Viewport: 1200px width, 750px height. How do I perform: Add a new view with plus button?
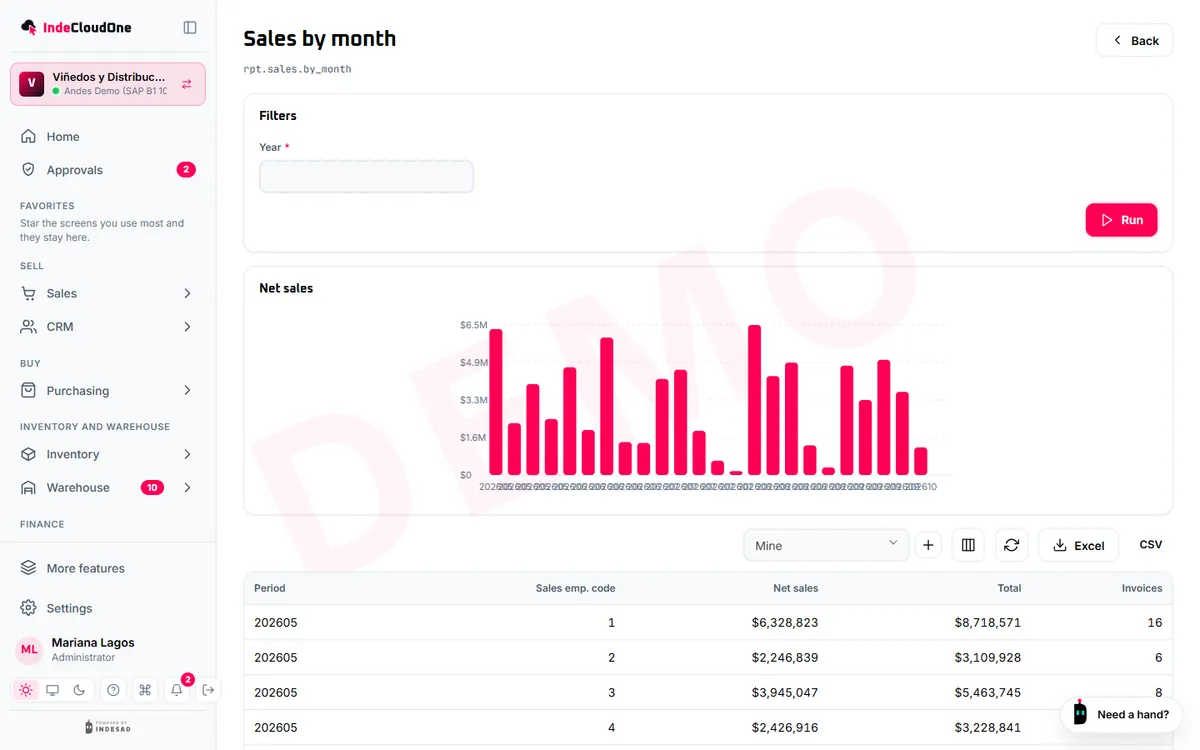pos(928,545)
